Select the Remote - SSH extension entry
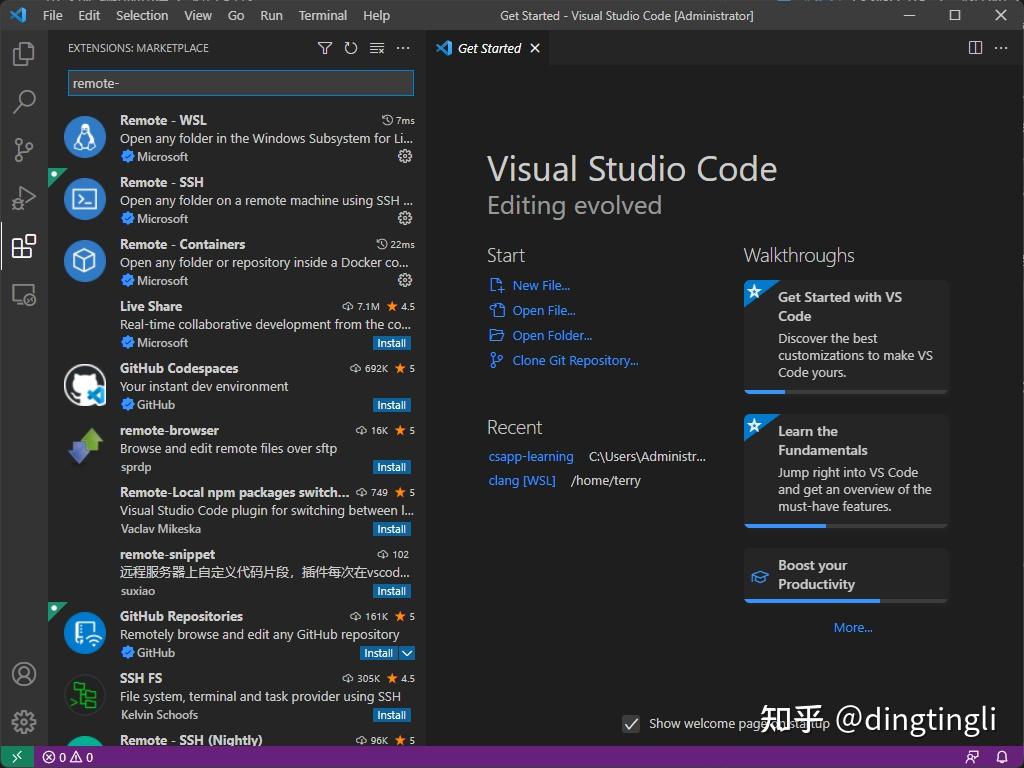 (238, 199)
